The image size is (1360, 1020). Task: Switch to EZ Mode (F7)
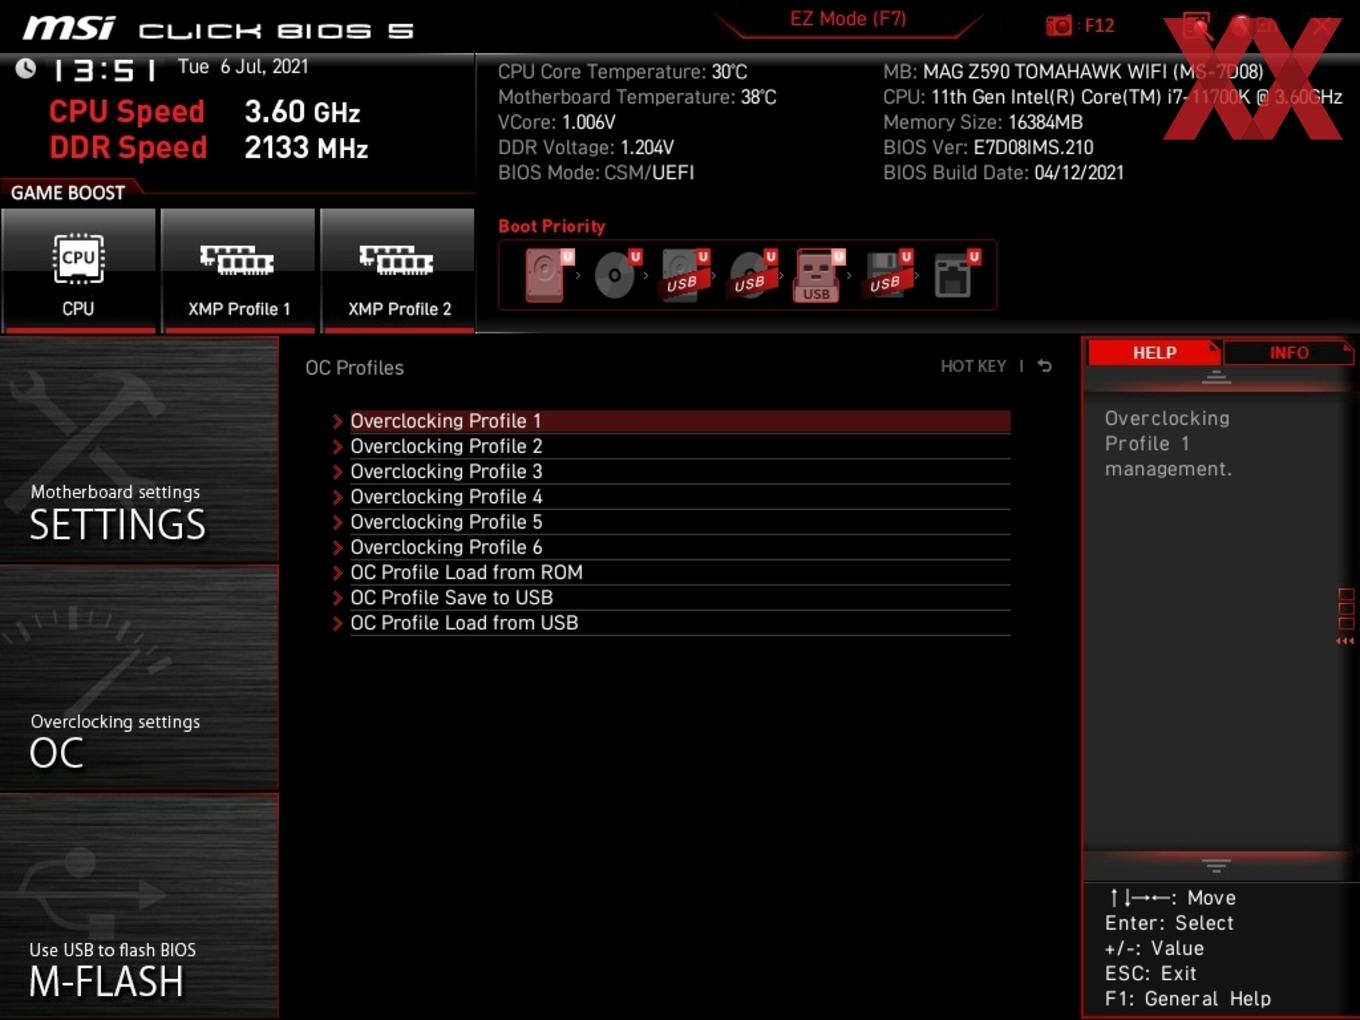[848, 19]
